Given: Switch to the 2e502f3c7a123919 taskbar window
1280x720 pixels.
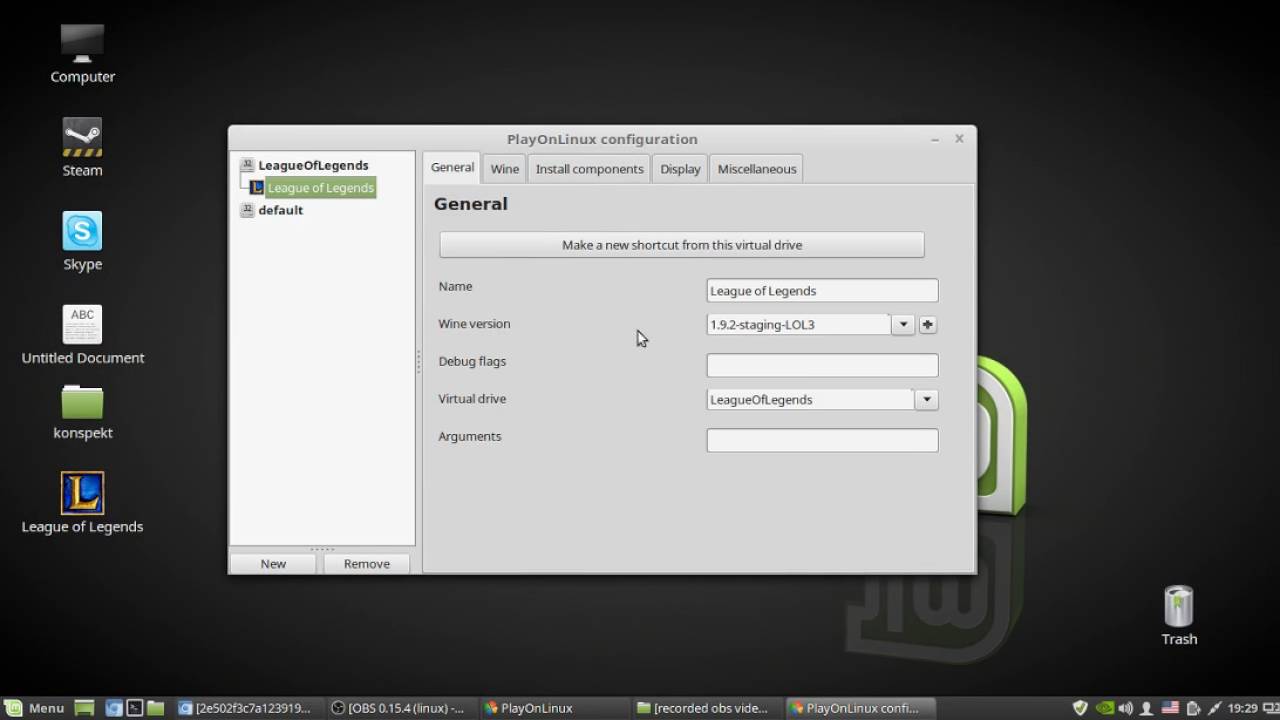Looking at the screenshot, I should coord(247,708).
